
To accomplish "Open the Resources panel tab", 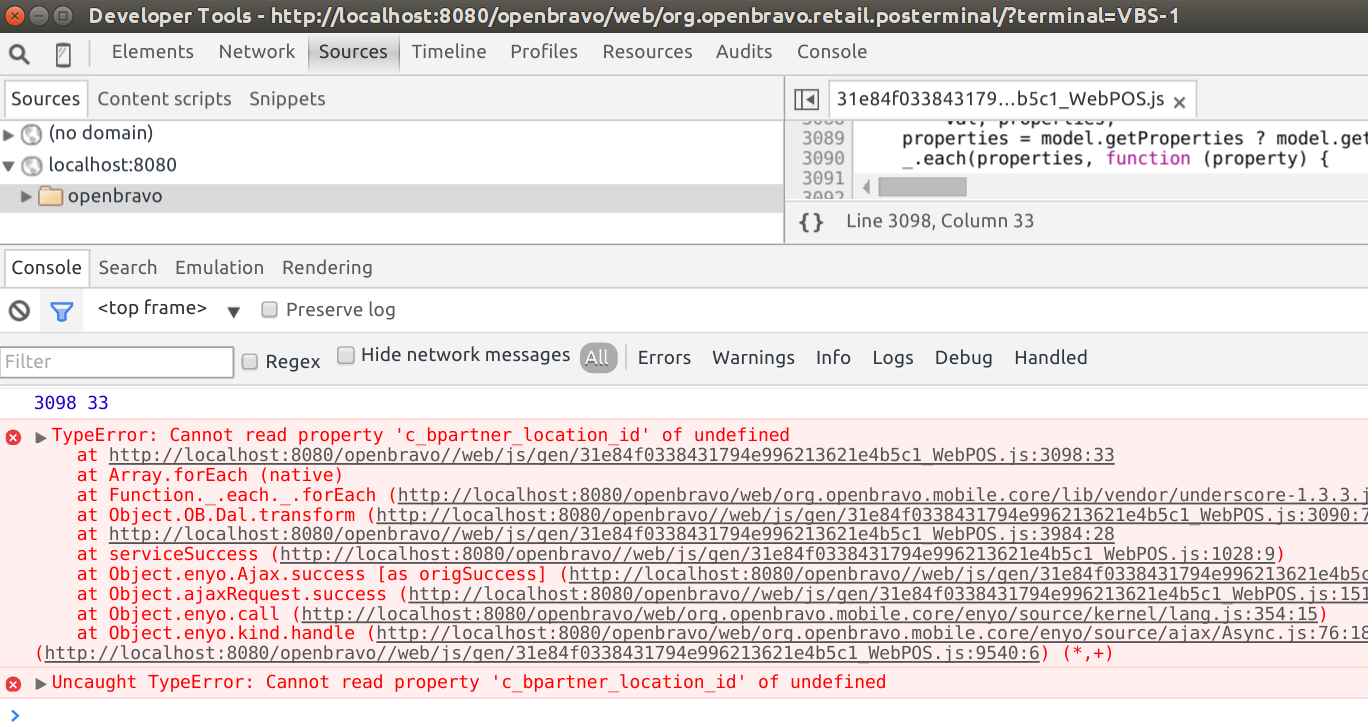I will [647, 52].
